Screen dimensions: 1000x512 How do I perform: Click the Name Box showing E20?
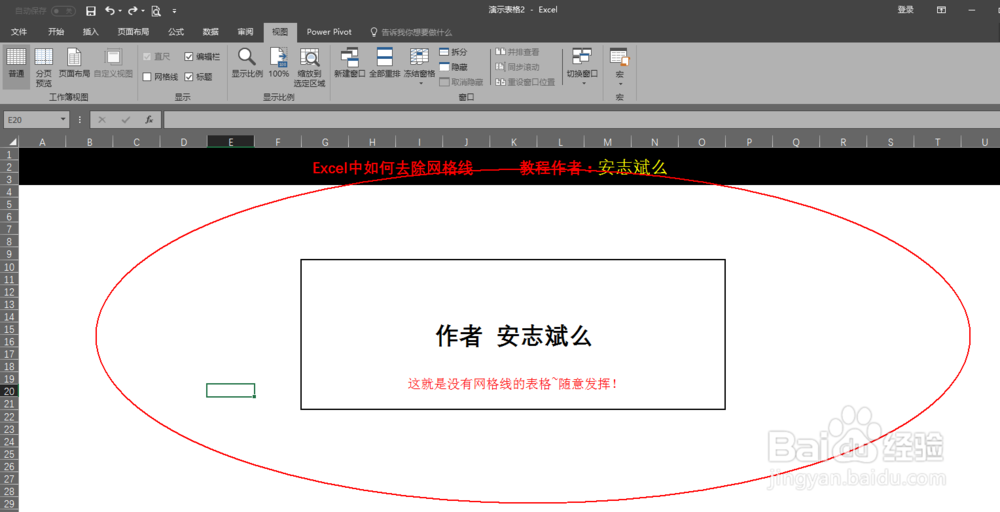click(31, 119)
